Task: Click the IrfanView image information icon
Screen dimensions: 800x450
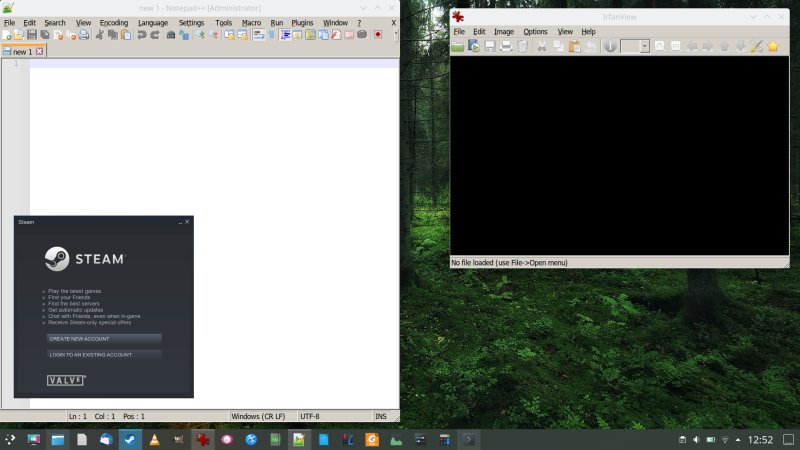Action: point(610,47)
